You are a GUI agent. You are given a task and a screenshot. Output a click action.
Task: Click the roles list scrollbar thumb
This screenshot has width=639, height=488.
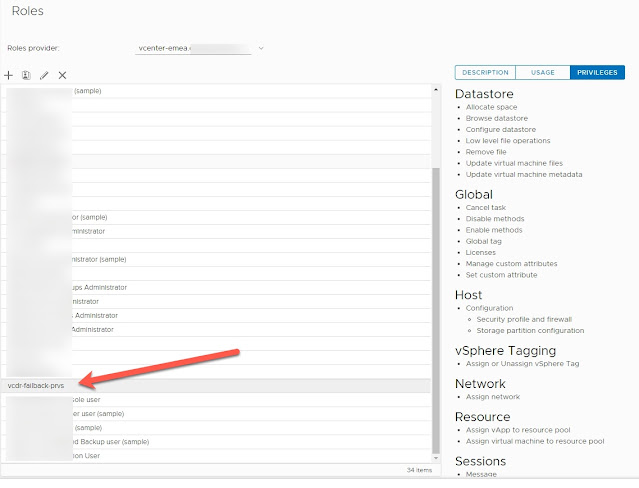coord(436,311)
